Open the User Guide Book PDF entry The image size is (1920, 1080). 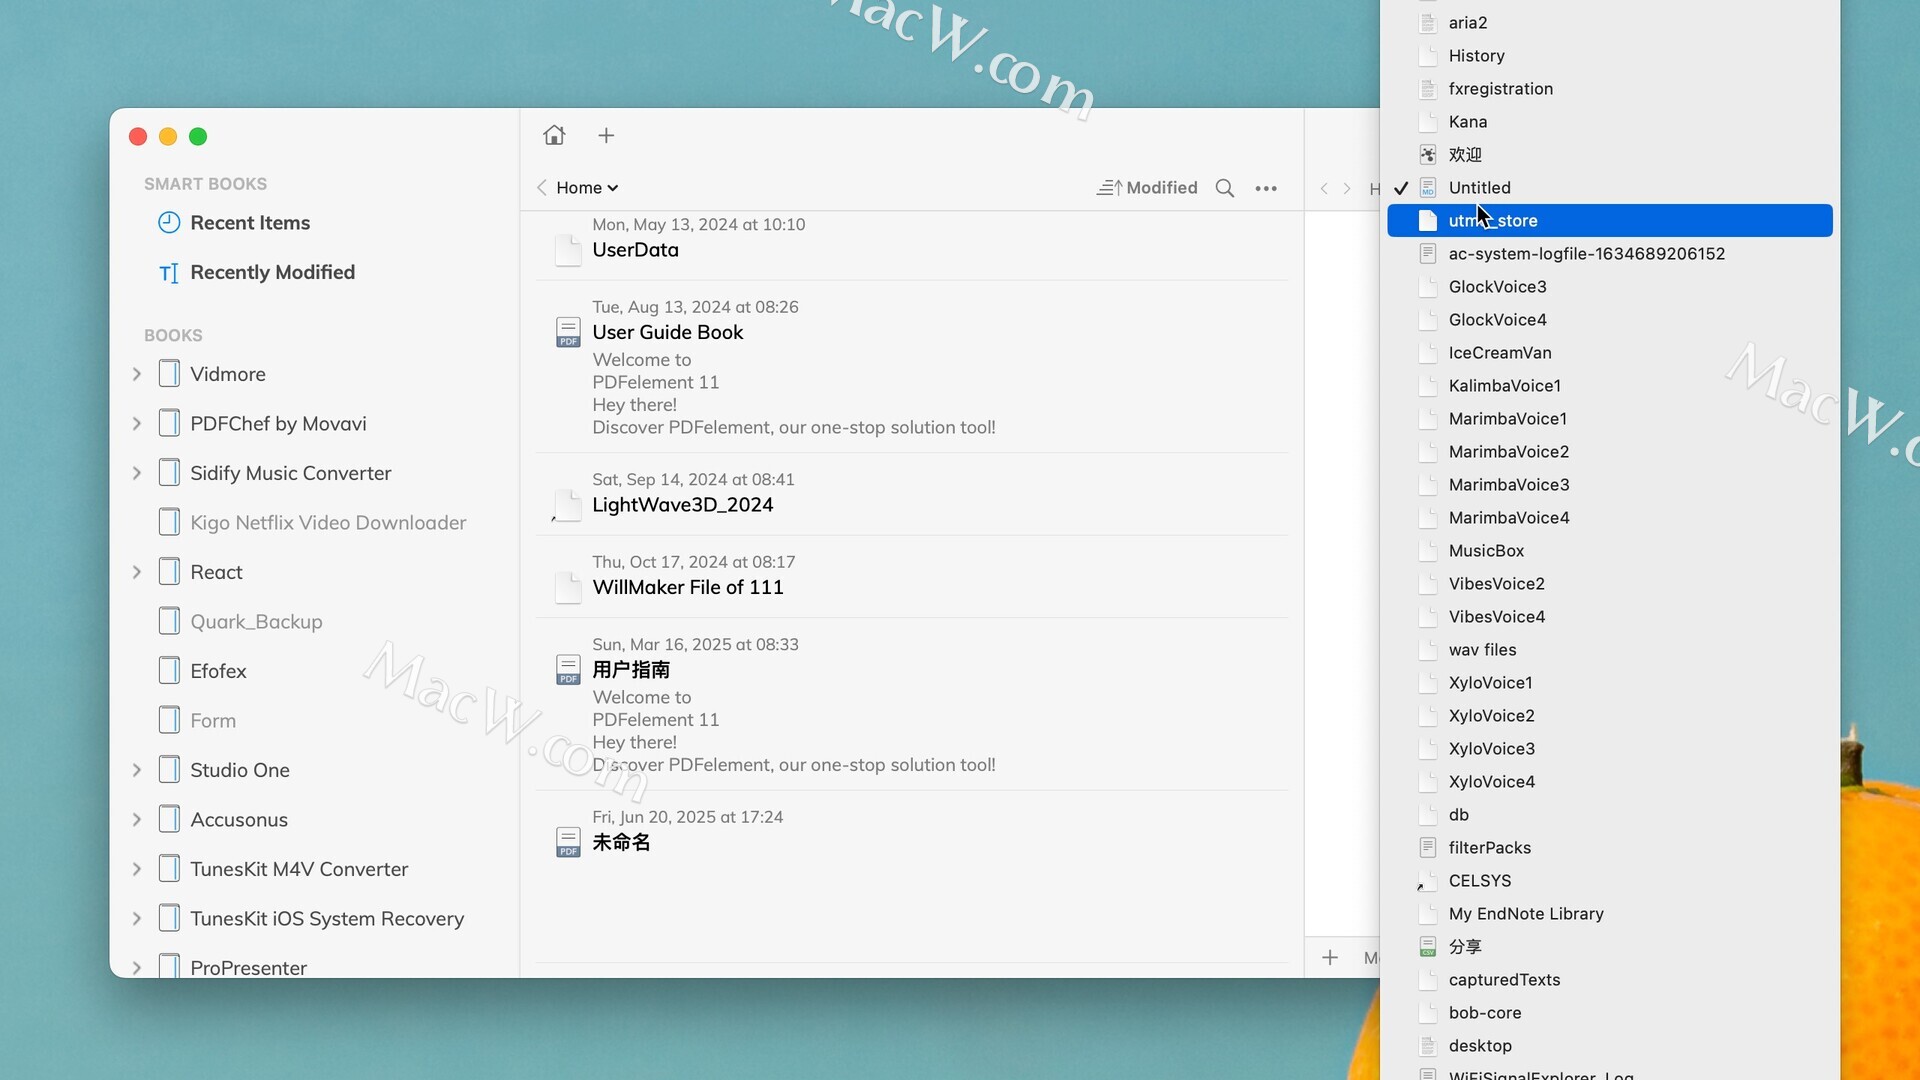pos(912,367)
